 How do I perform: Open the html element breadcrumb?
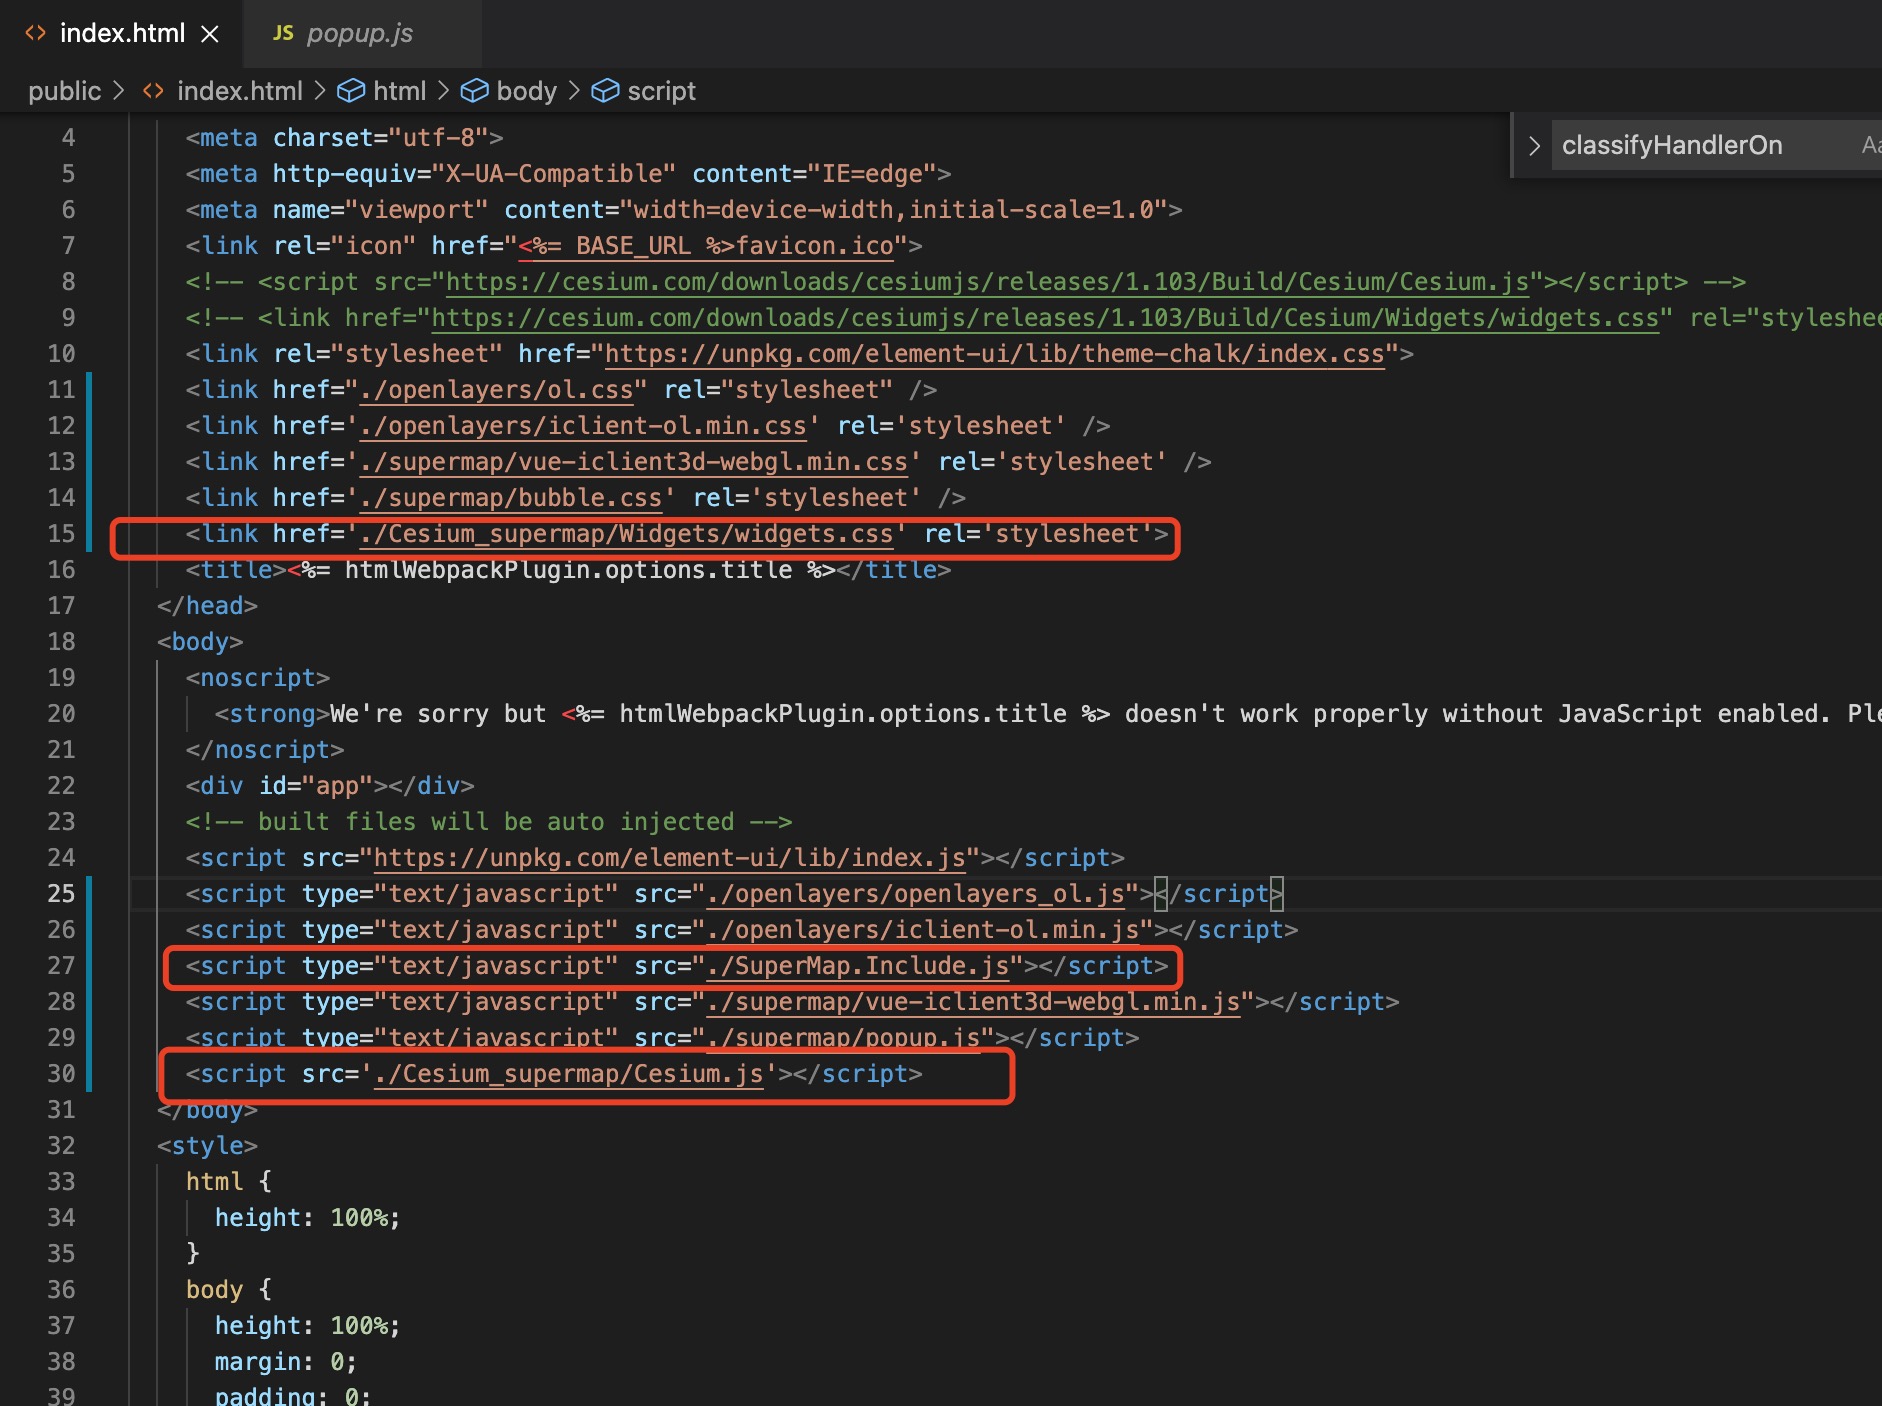coord(399,91)
